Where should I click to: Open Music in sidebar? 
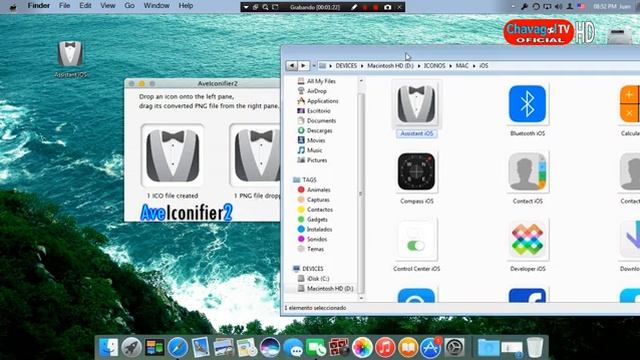coord(310,150)
